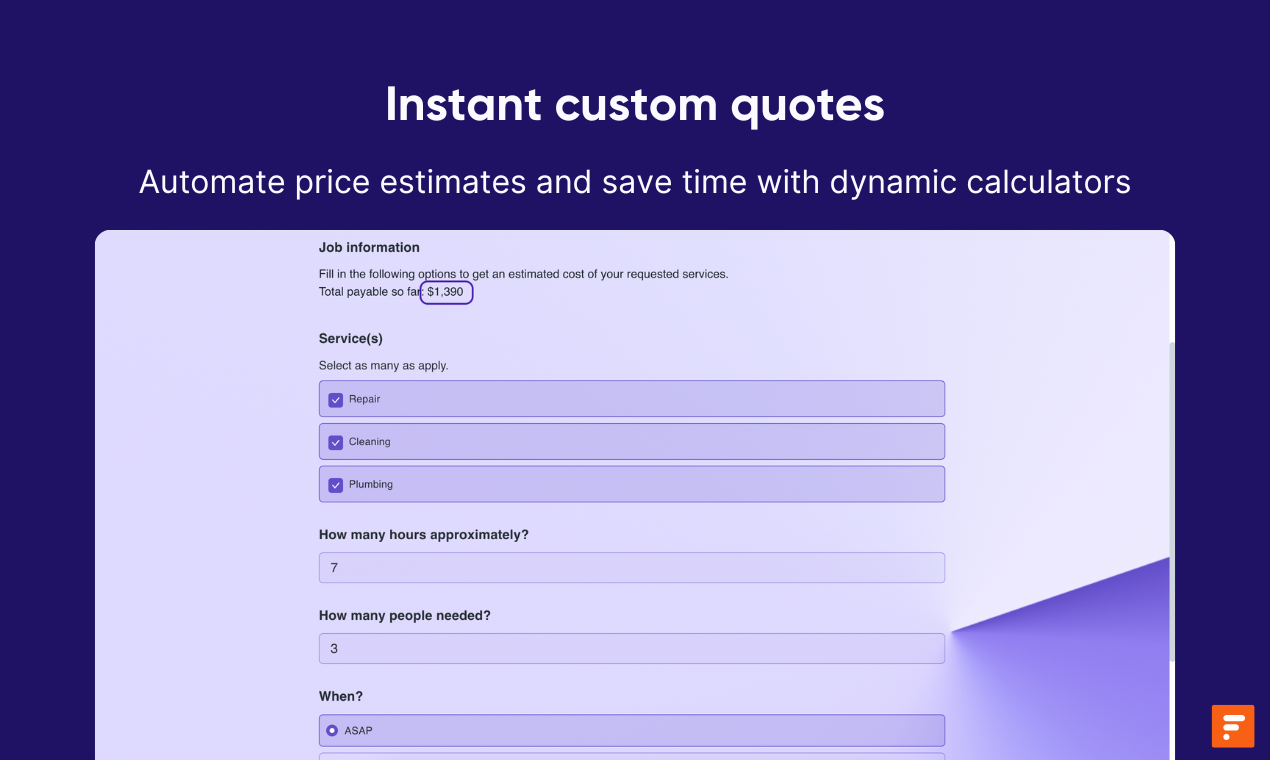Click the "When?" question label
The image size is (1270, 760).
tap(341, 696)
